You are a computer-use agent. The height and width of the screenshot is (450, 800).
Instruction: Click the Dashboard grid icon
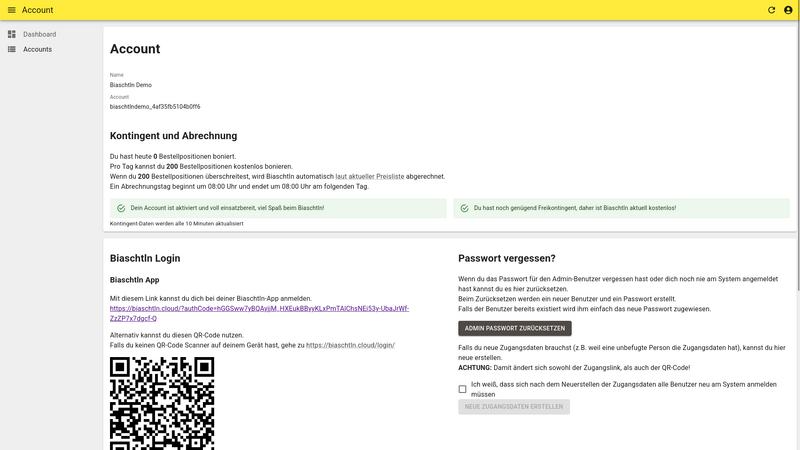12,34
